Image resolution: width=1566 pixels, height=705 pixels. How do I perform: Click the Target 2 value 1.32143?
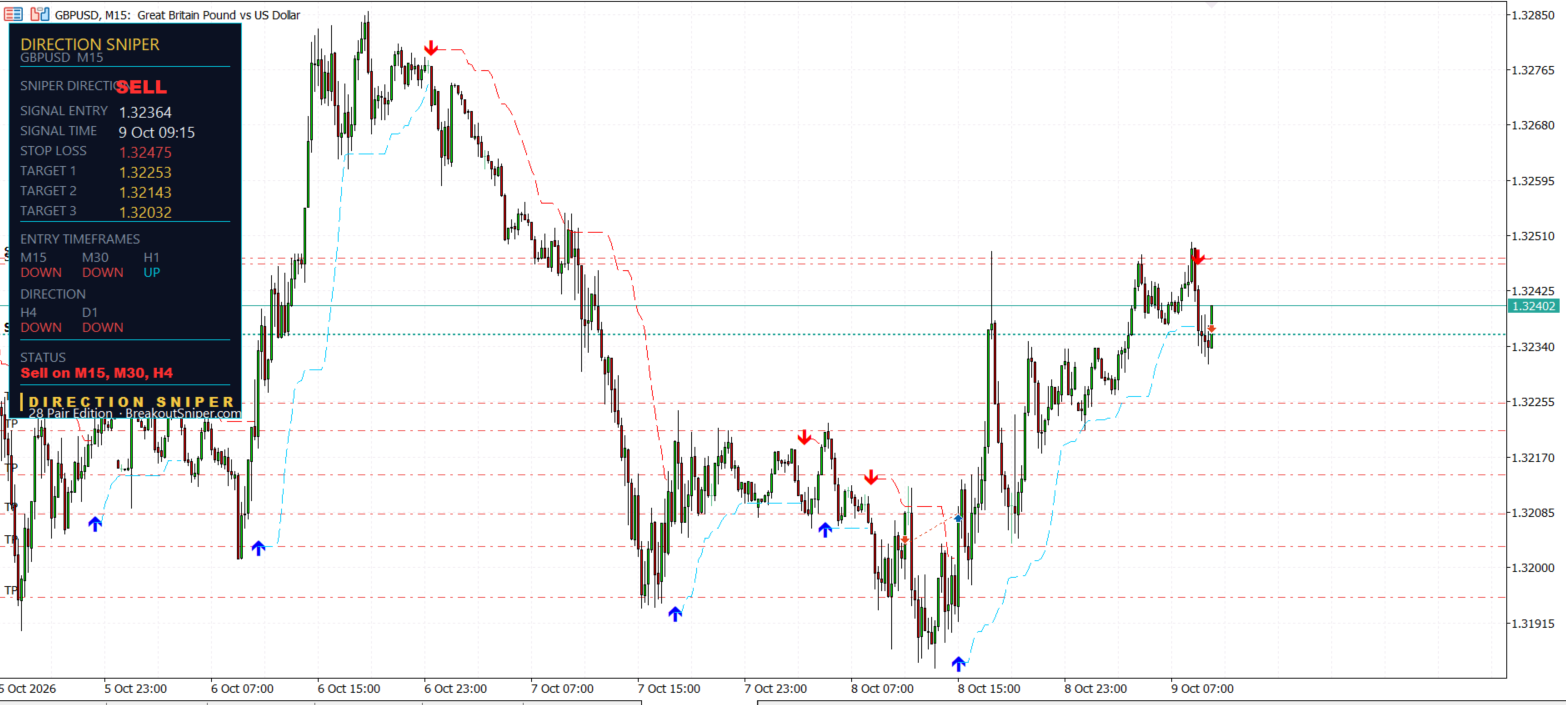(x=145, y=192)
